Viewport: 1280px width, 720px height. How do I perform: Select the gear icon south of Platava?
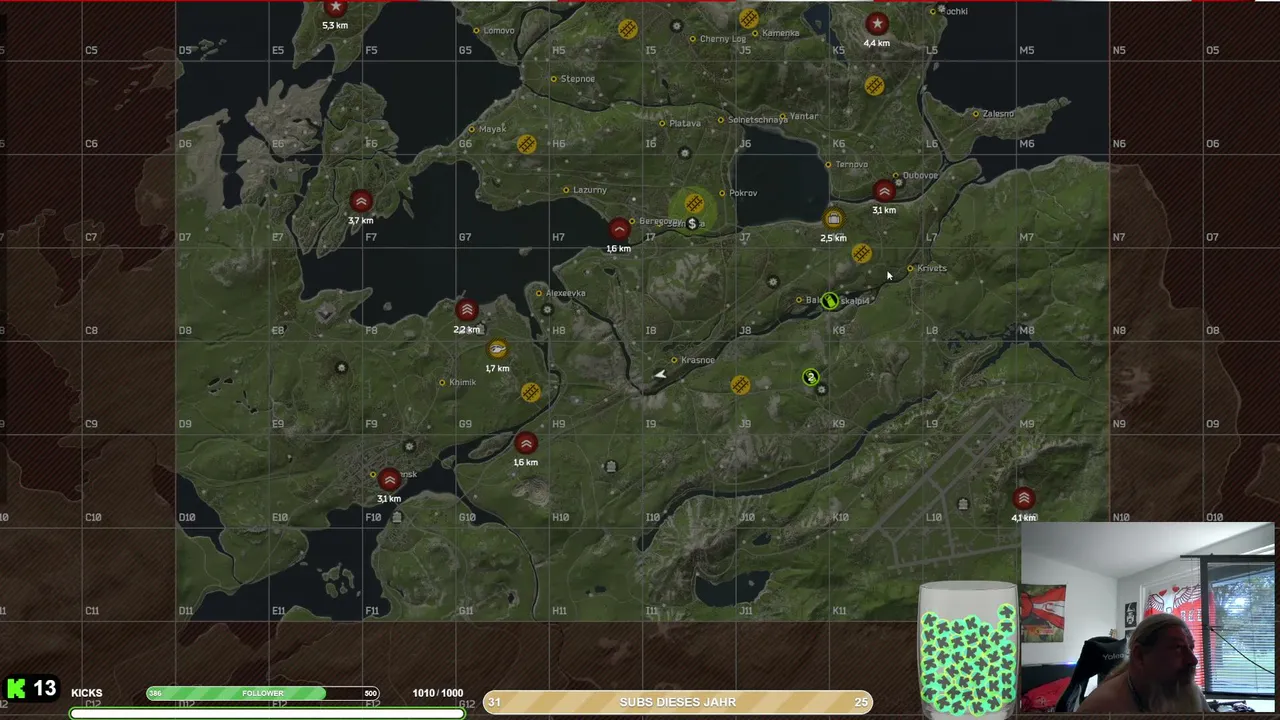(x=684, y=153)
